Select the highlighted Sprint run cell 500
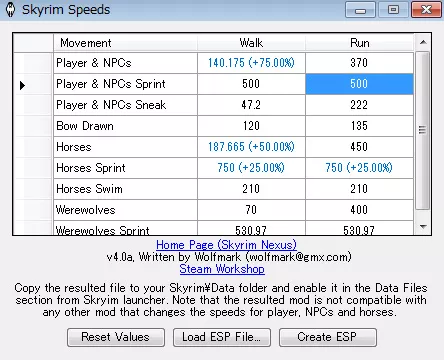 tap(359, 84)
